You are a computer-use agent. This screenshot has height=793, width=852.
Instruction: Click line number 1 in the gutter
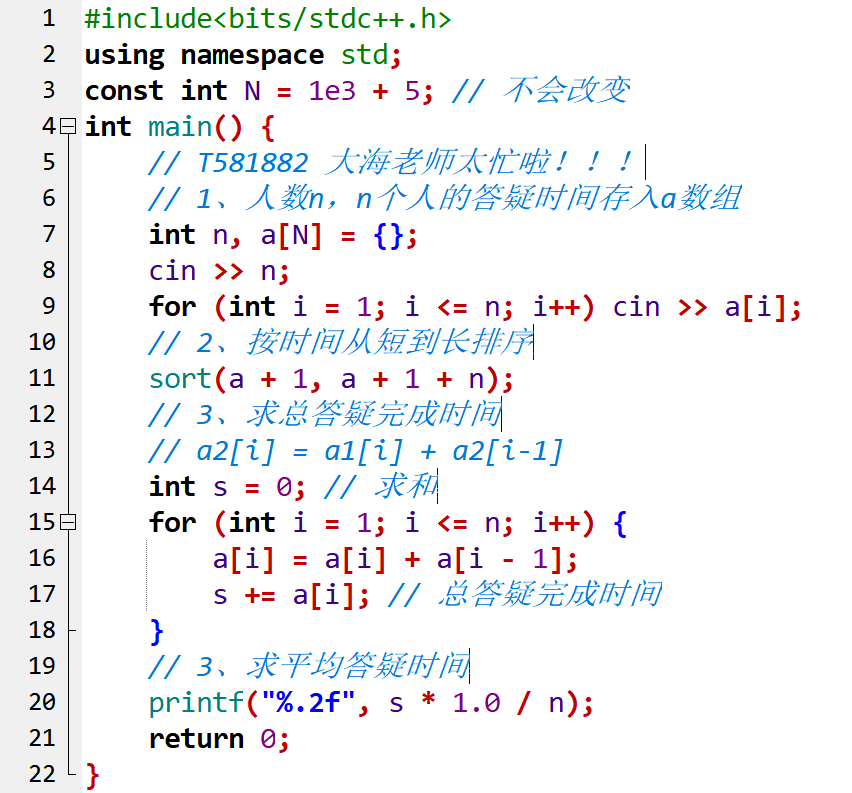point(48,18)
